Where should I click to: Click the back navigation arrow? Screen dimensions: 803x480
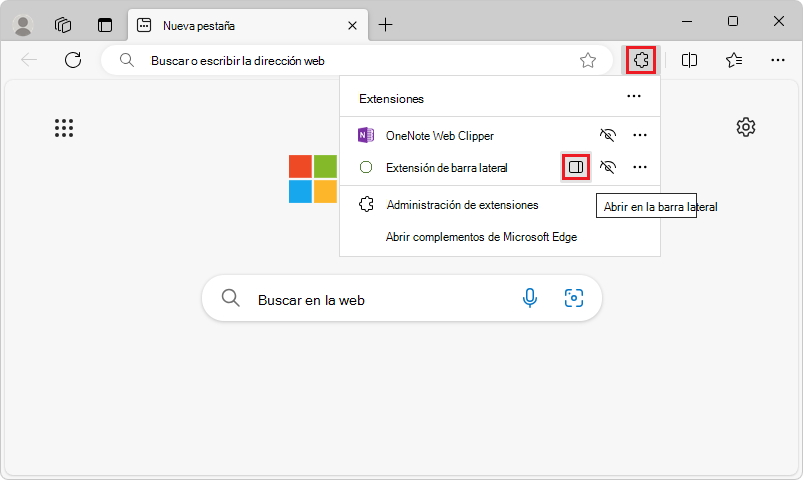(29, 60)
